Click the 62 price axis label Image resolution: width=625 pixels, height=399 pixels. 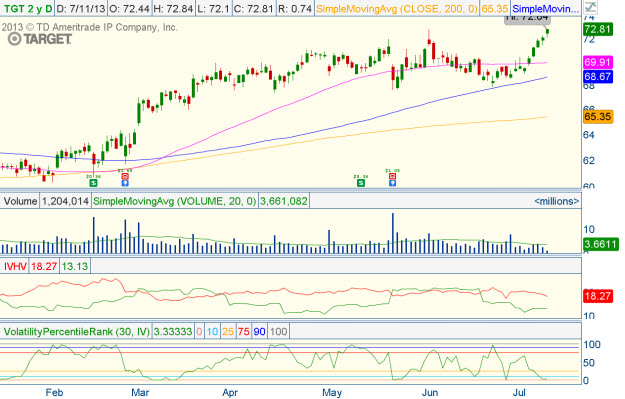pos(589,161)
